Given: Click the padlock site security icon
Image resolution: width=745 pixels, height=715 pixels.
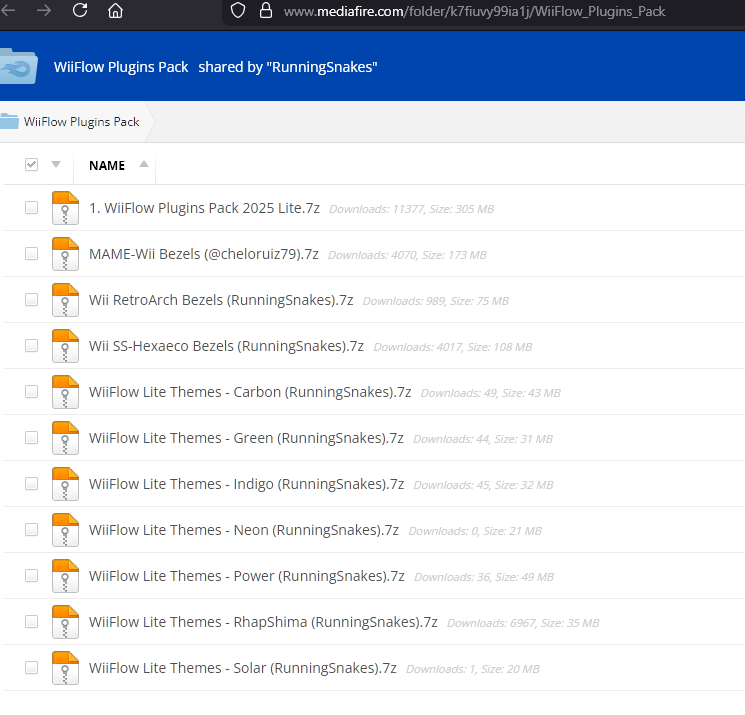Looking at the screenshot, I should pyautogui.click(x=266, y=10).
